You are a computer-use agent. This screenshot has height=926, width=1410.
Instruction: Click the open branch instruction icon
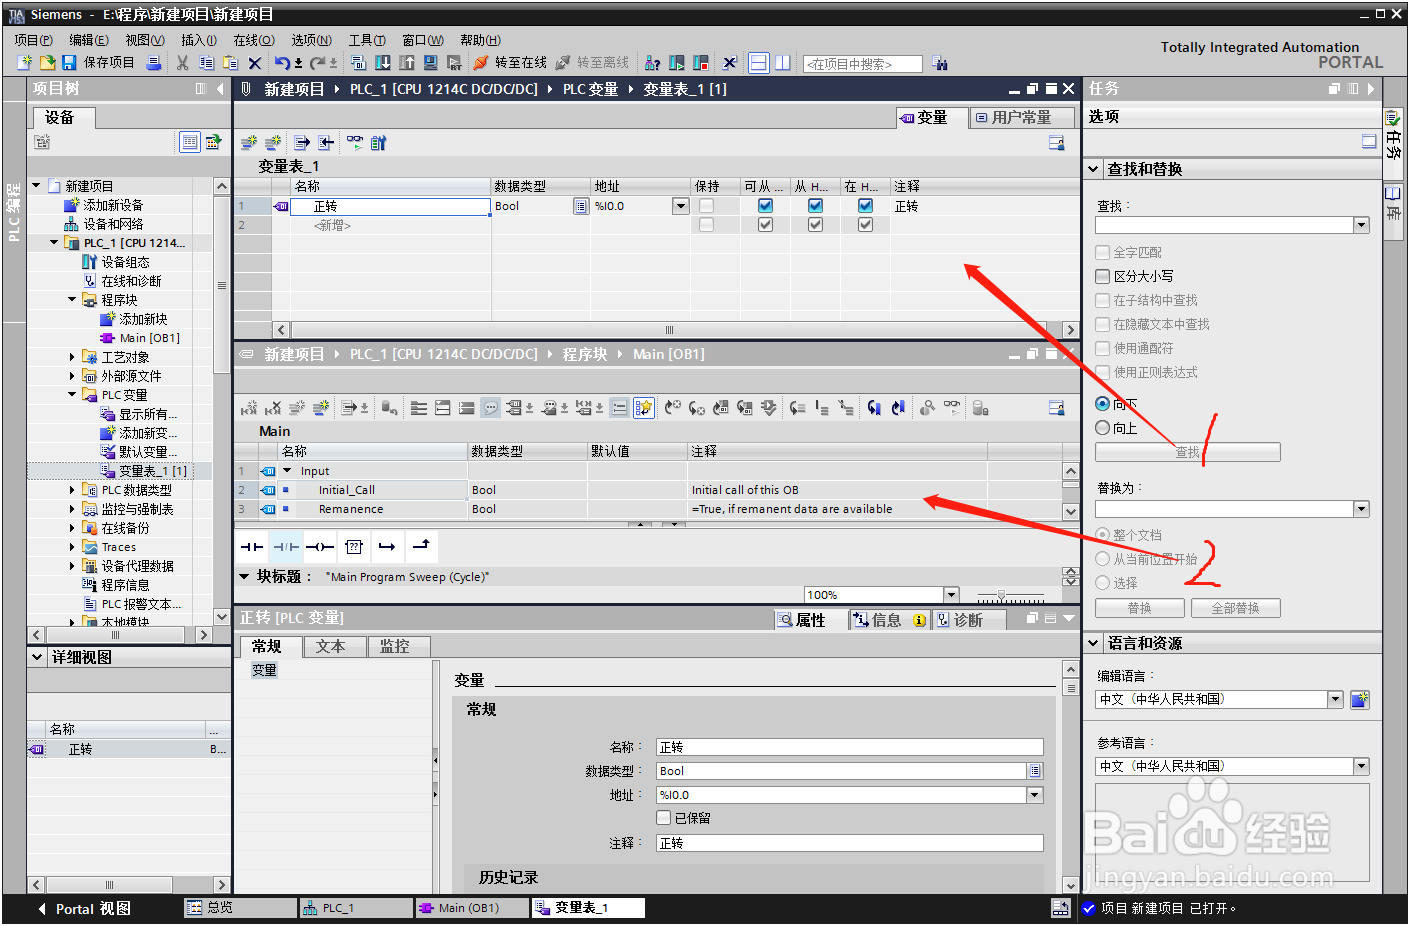pos(387,546)
